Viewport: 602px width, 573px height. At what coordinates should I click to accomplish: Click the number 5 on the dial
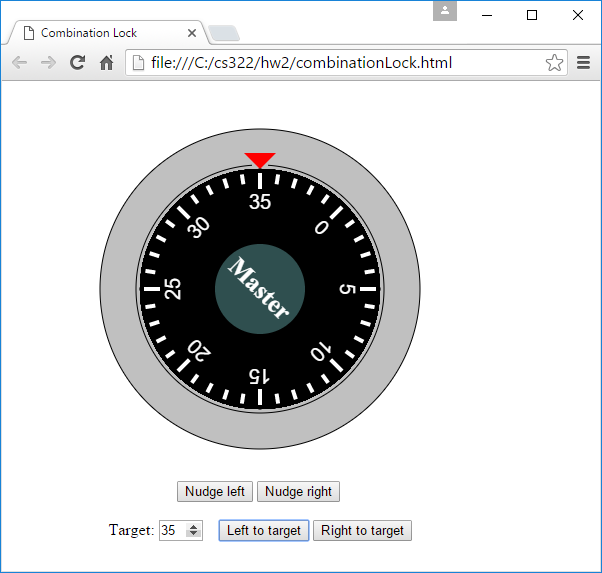click(347, 289)
